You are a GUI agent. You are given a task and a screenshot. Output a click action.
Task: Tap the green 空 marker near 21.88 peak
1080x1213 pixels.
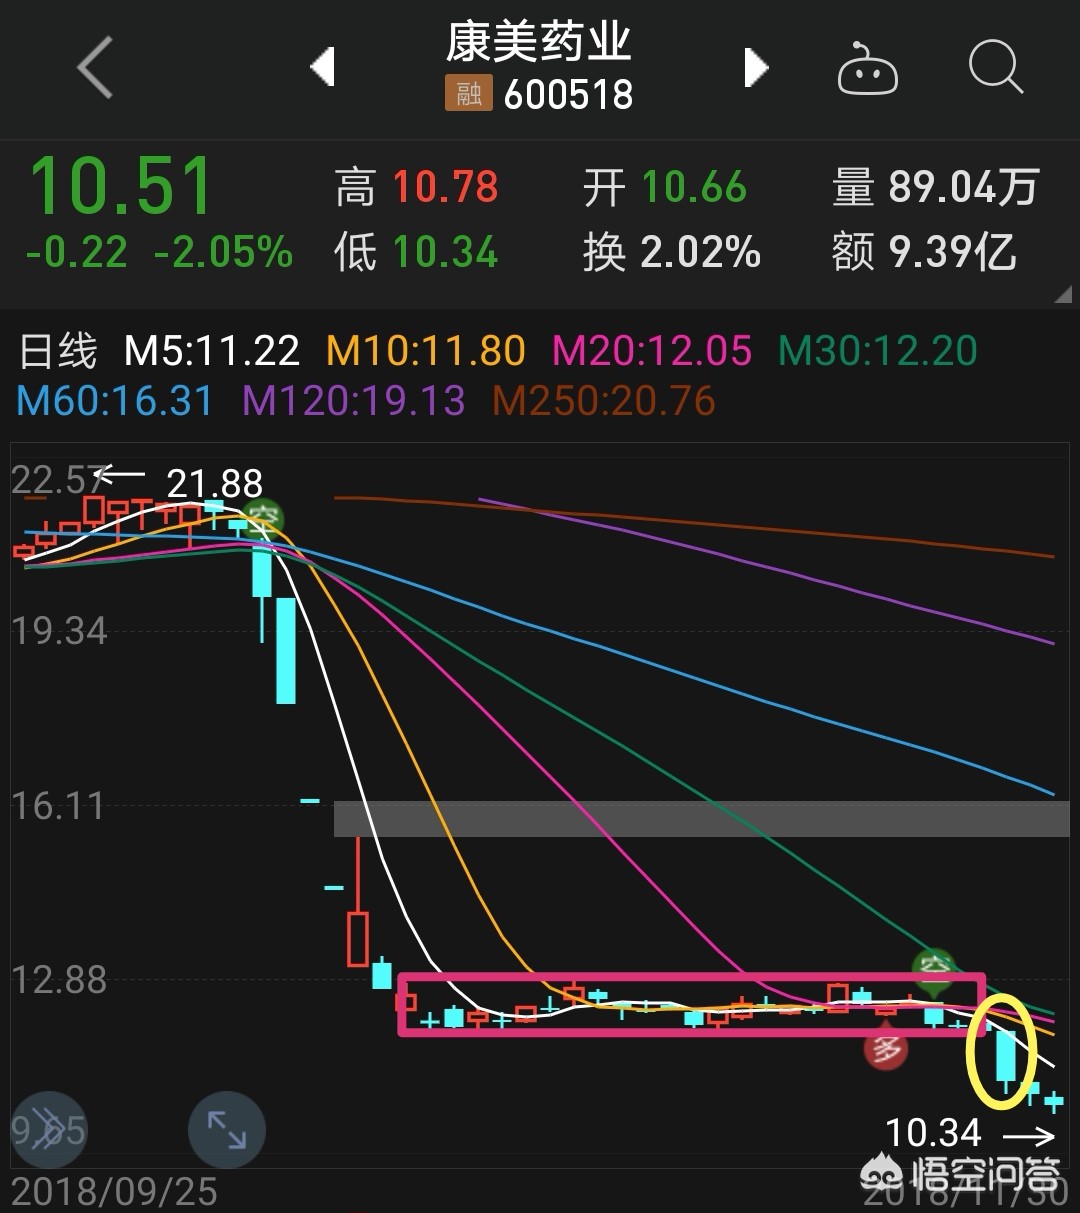[x=264, y=518]
